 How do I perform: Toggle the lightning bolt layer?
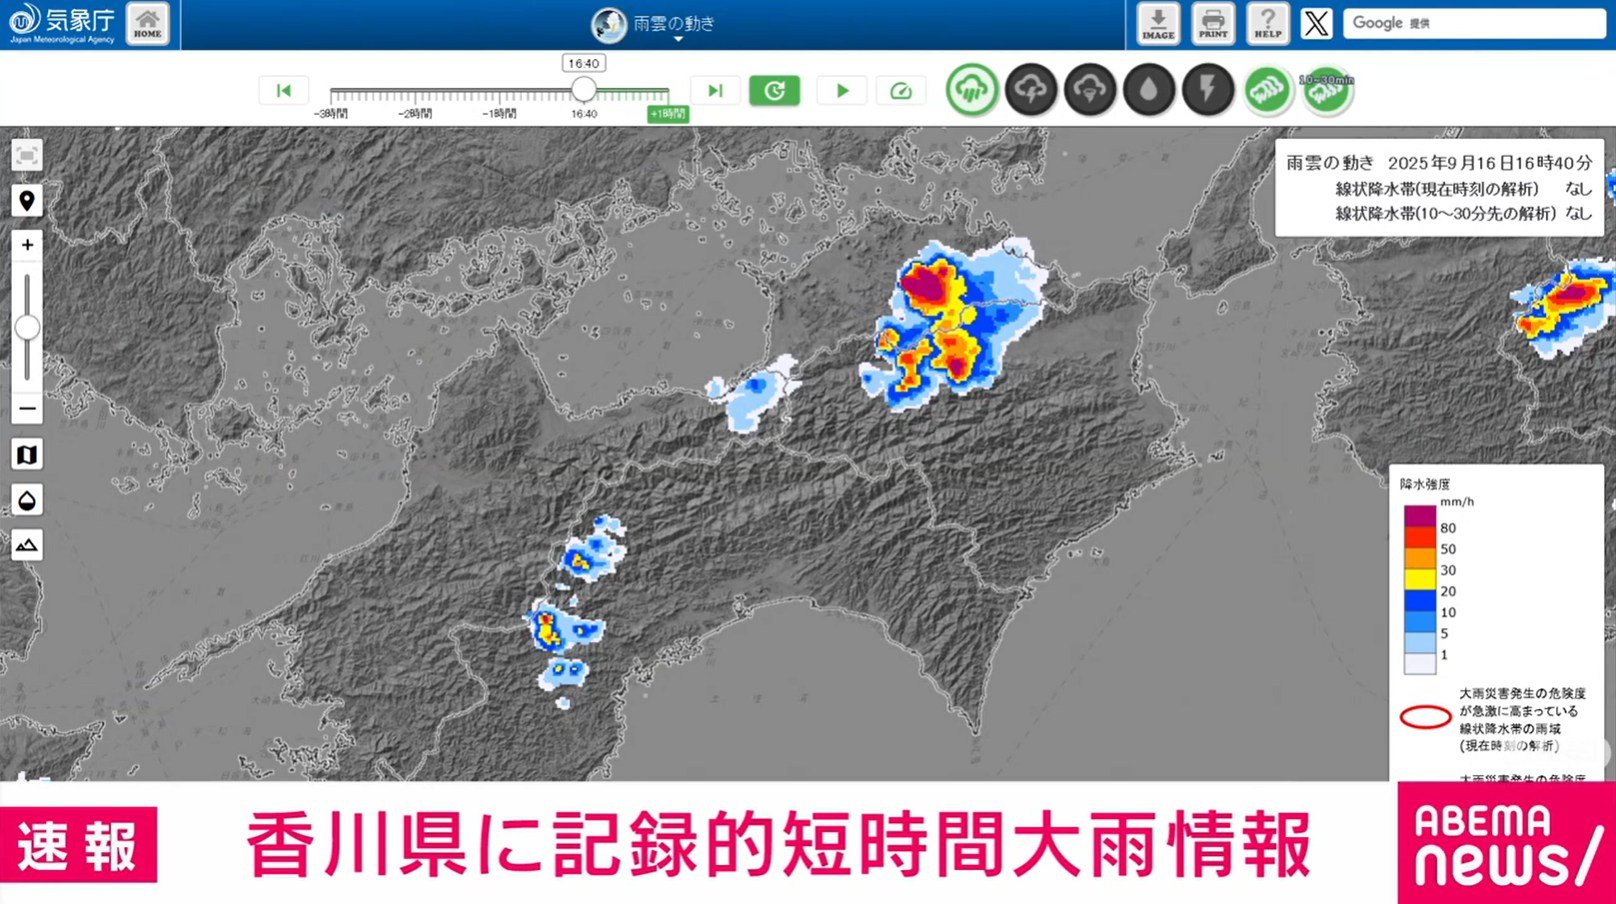[x=1208, y=91]
